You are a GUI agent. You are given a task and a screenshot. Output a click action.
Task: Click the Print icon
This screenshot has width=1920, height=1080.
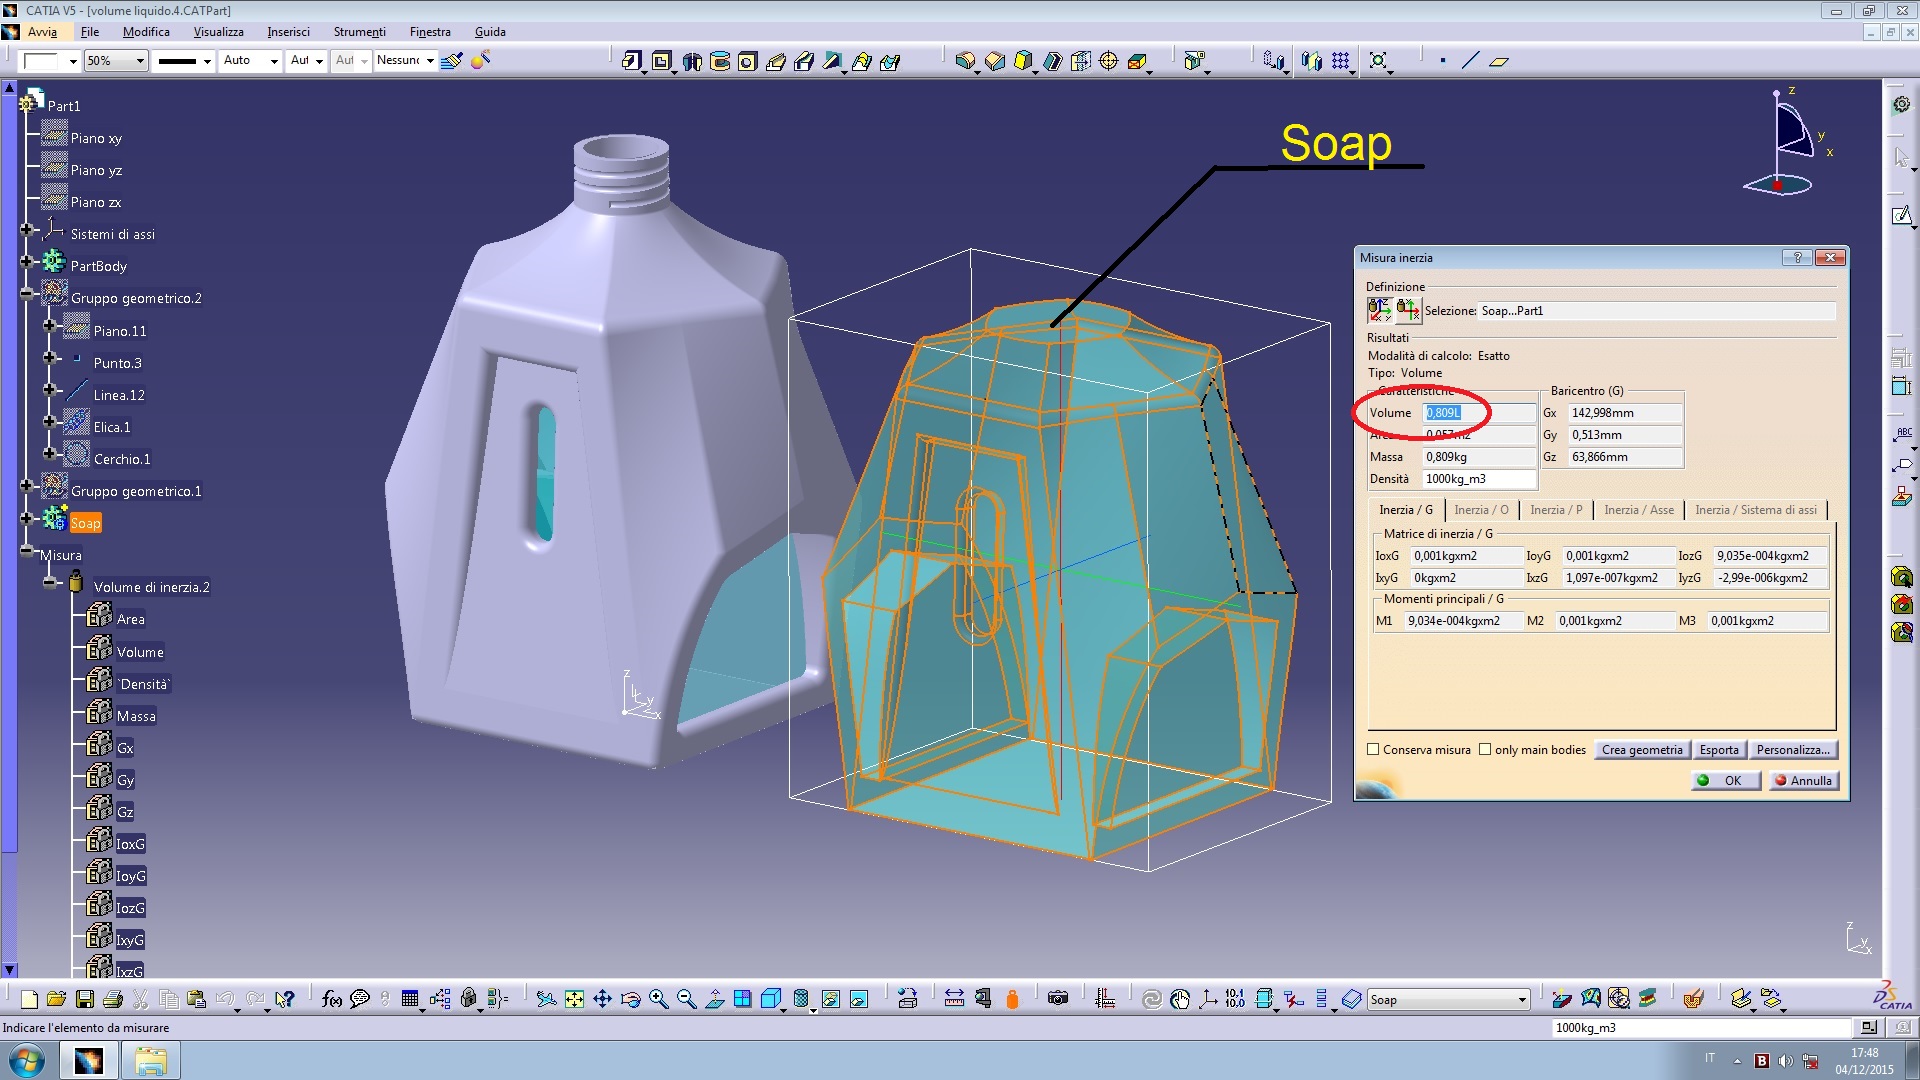click(113, 999)
